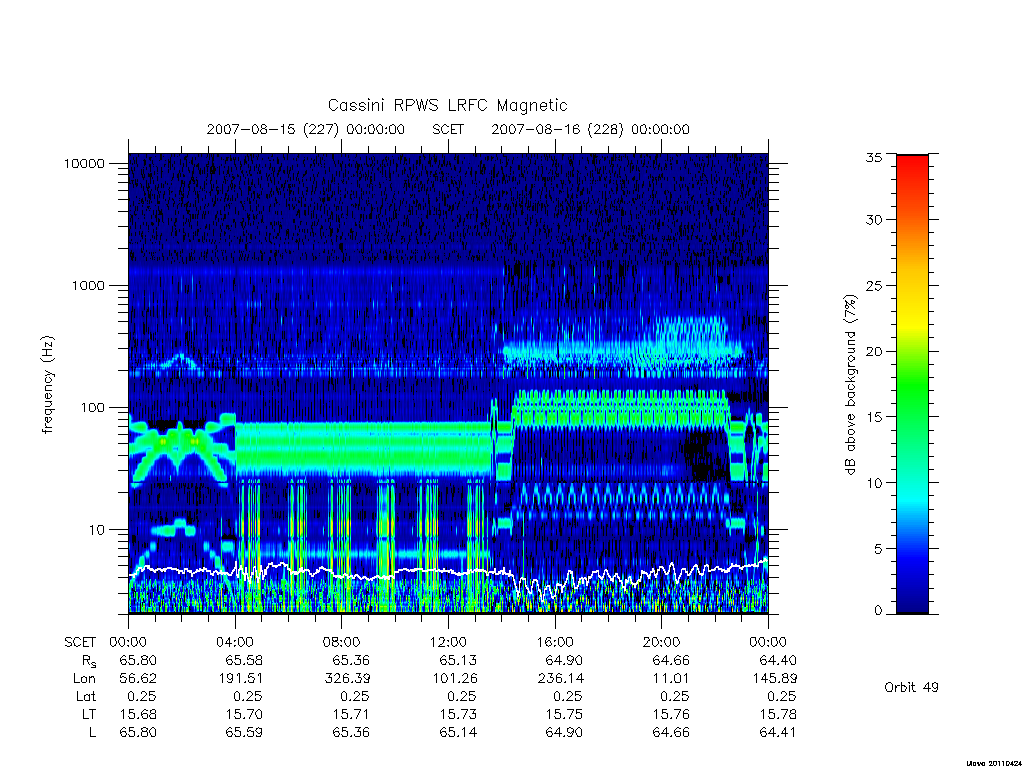This screenshot has height=768, width=1024.
Task: Click the LT row label
Action: point(88,714)
